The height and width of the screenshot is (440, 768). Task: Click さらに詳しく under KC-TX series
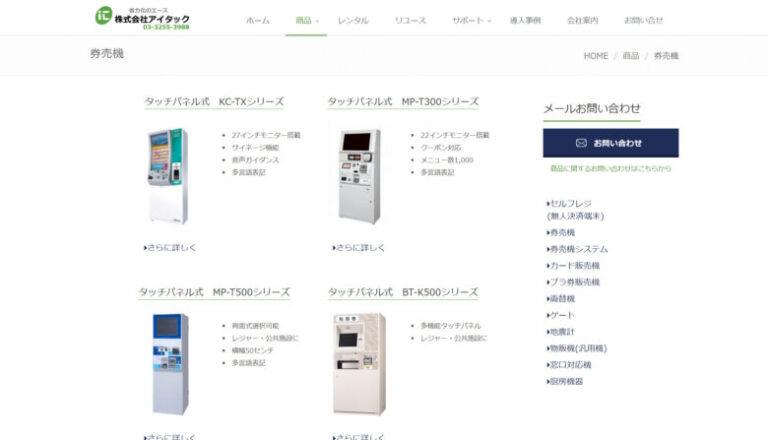(x=169, y=248)
